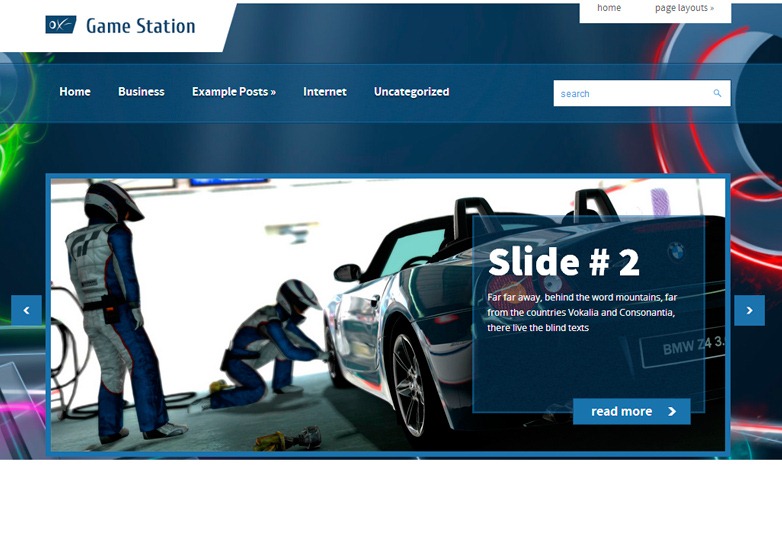Click the OX logo icon in header

[60, 25]
